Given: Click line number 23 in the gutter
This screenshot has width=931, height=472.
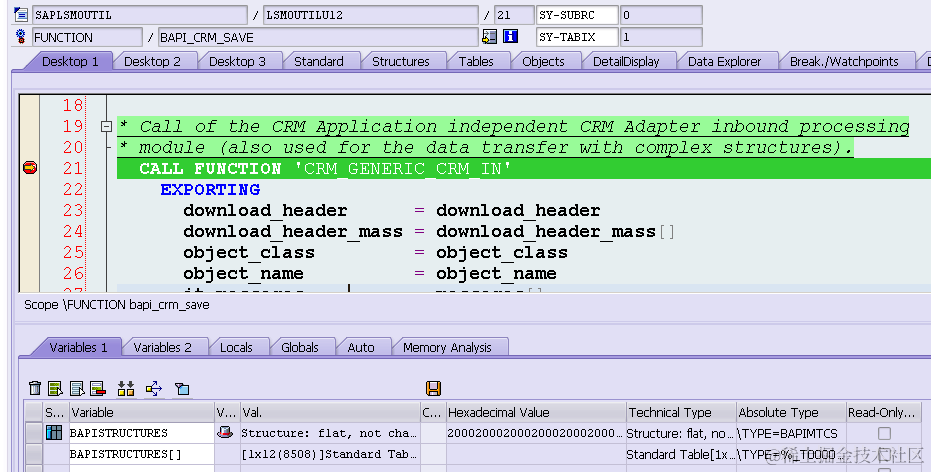Looking at the screenshot, I should [74, 210].
